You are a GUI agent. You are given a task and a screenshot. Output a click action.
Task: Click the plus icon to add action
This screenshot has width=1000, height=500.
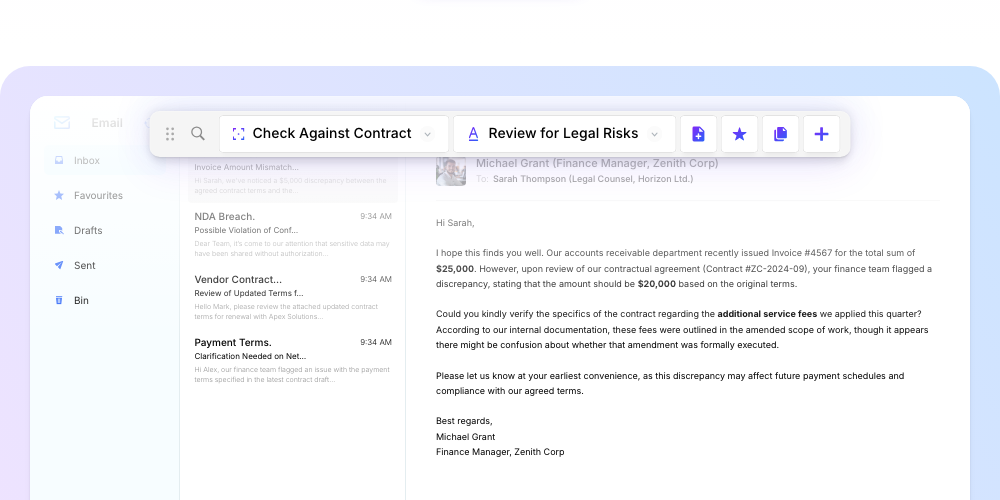point(821,134)
